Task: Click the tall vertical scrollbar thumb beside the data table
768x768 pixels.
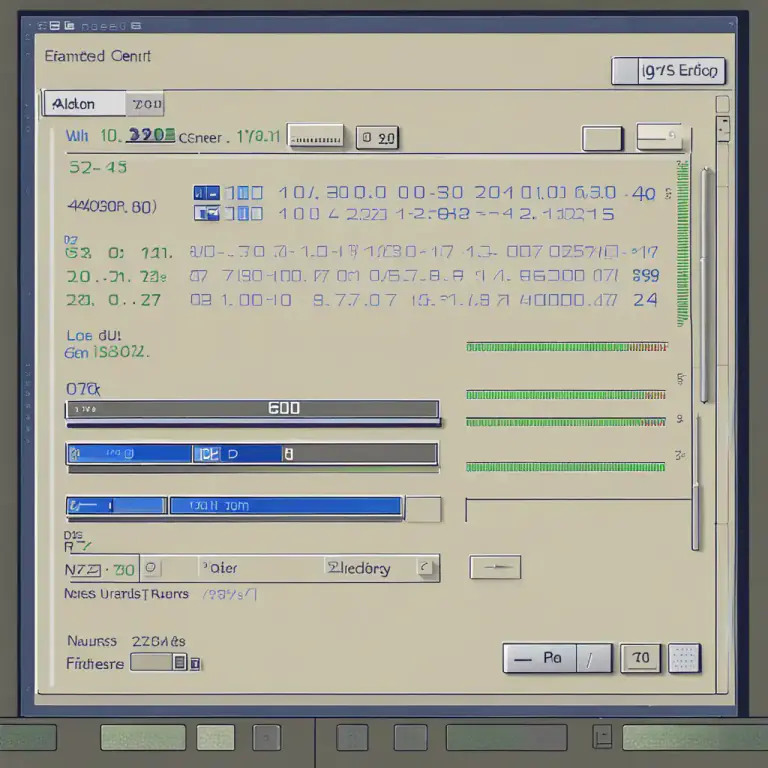Action: (705, 285)
